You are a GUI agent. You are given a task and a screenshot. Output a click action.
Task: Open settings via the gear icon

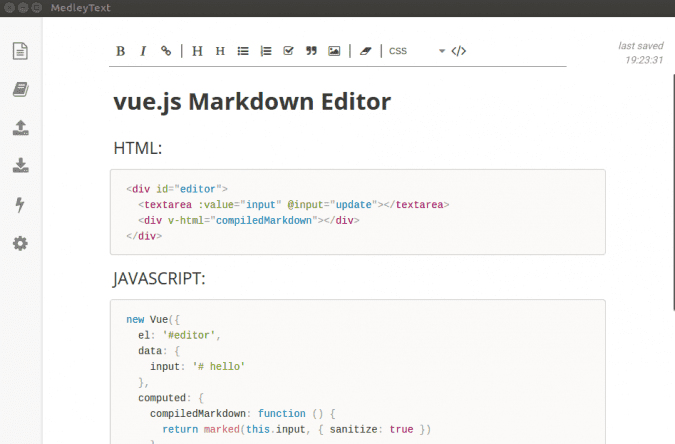[20, 243]
